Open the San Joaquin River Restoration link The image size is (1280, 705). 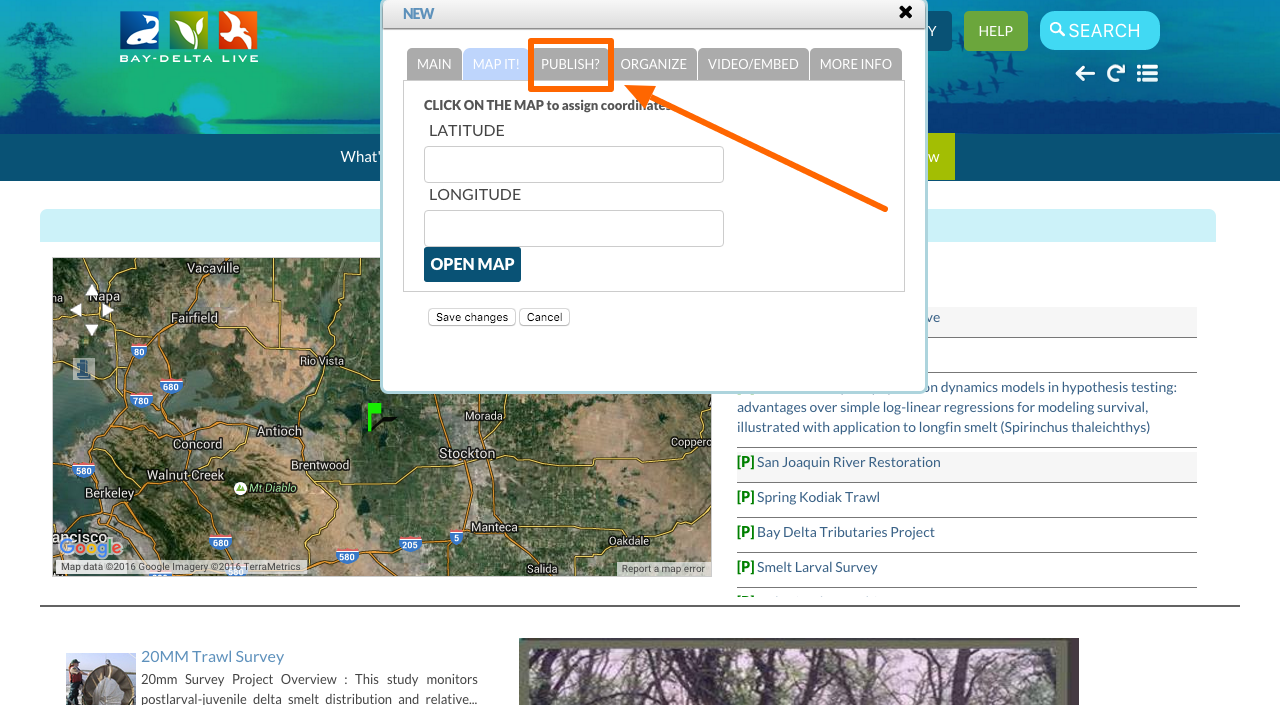848,462
